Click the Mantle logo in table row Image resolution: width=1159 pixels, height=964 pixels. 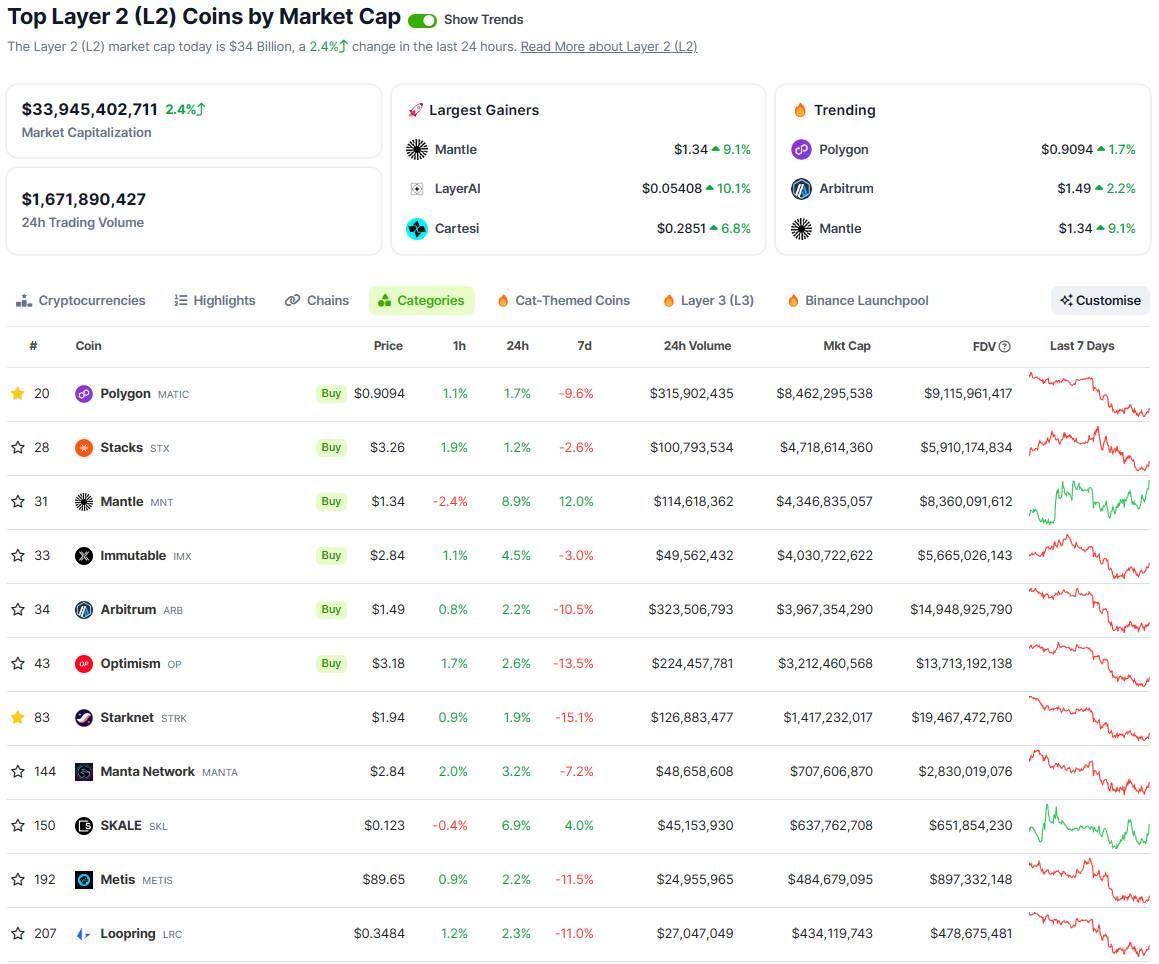tap(84, 501)
